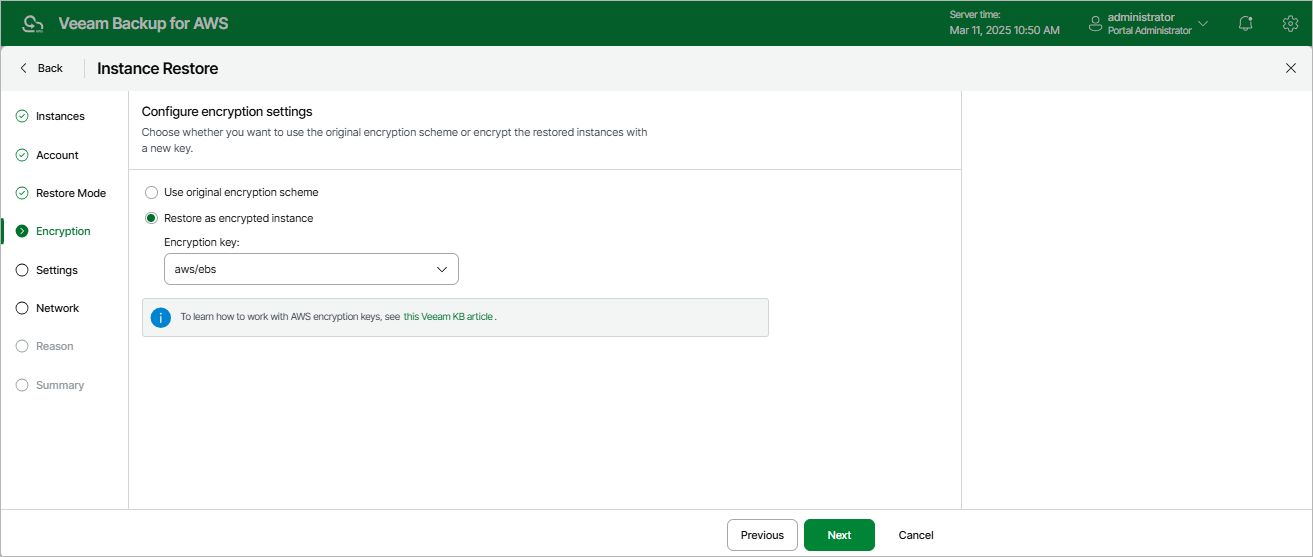Go Back from Instance Restore
Image resolution: width=1313 pixels, height=557 pixels.
(x=41, y=68)
